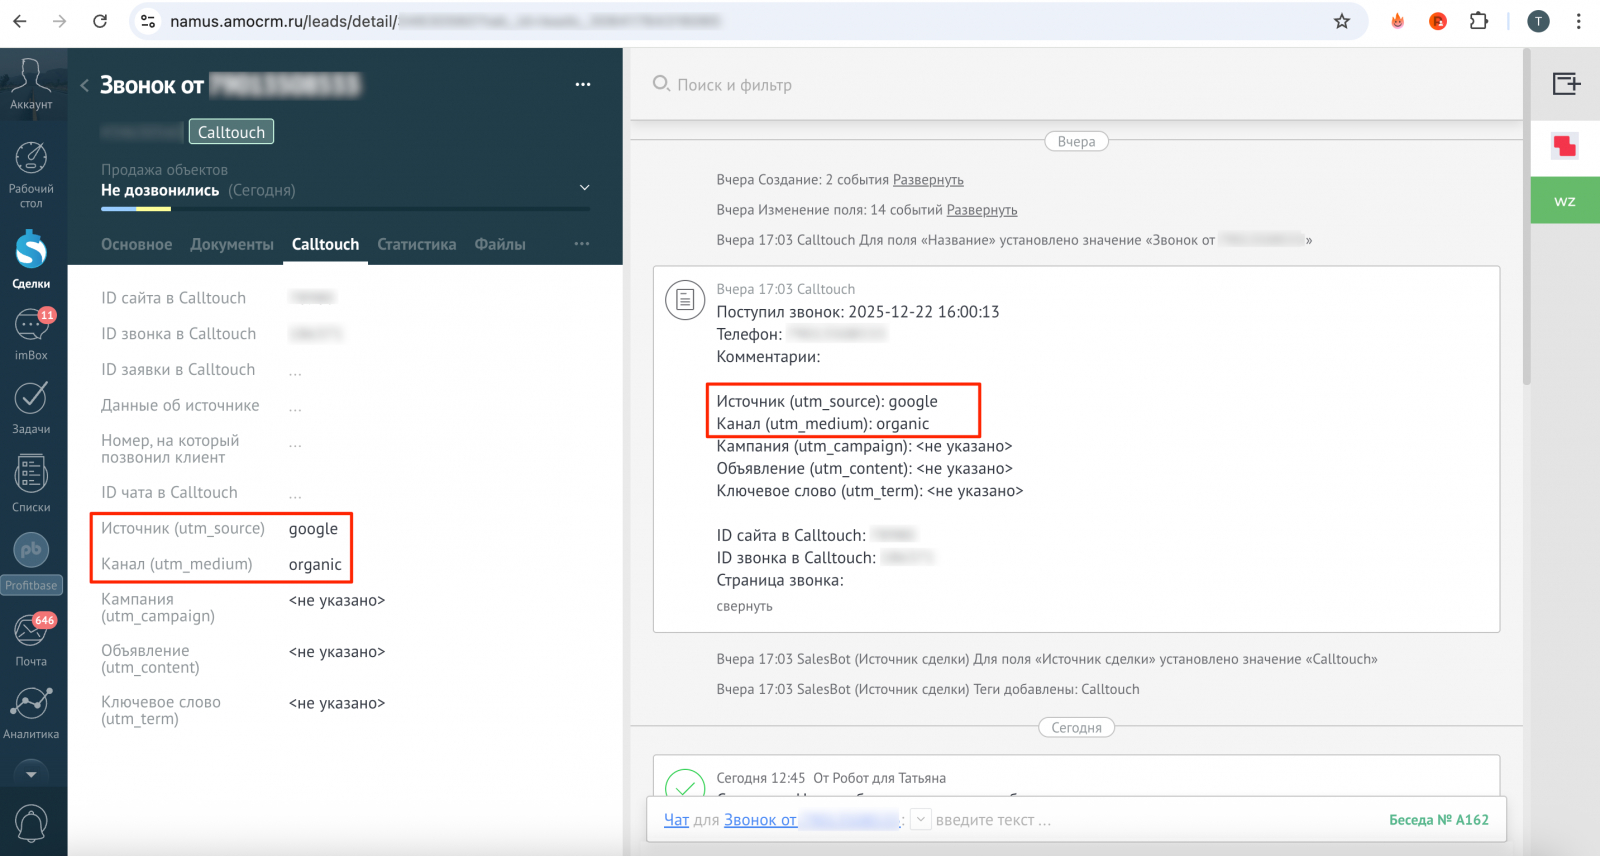Switch to the Документы tab
The image size is (1600, 856).
pos(232,244)
